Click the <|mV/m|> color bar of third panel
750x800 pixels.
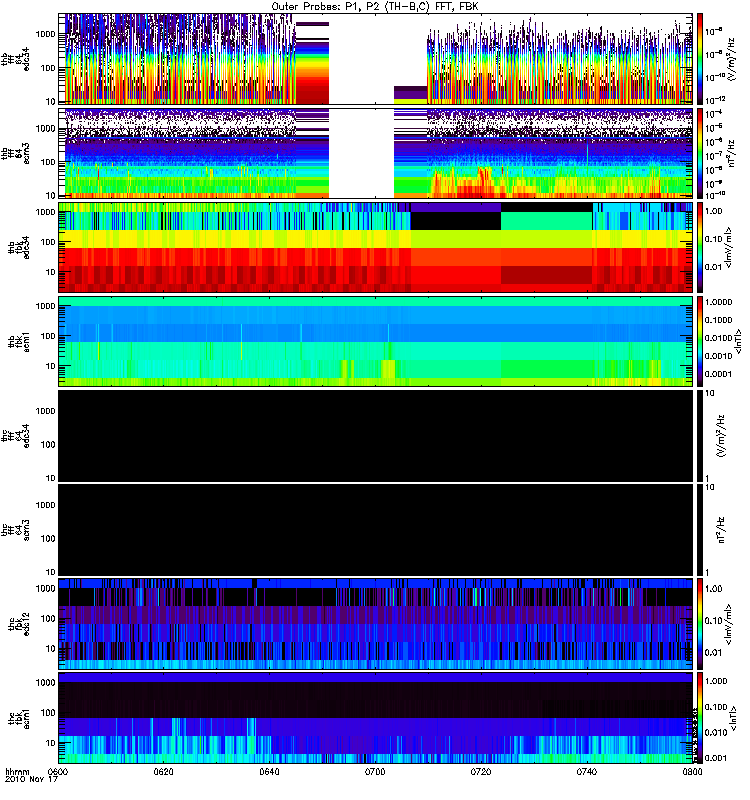click(x=700, y=247)
